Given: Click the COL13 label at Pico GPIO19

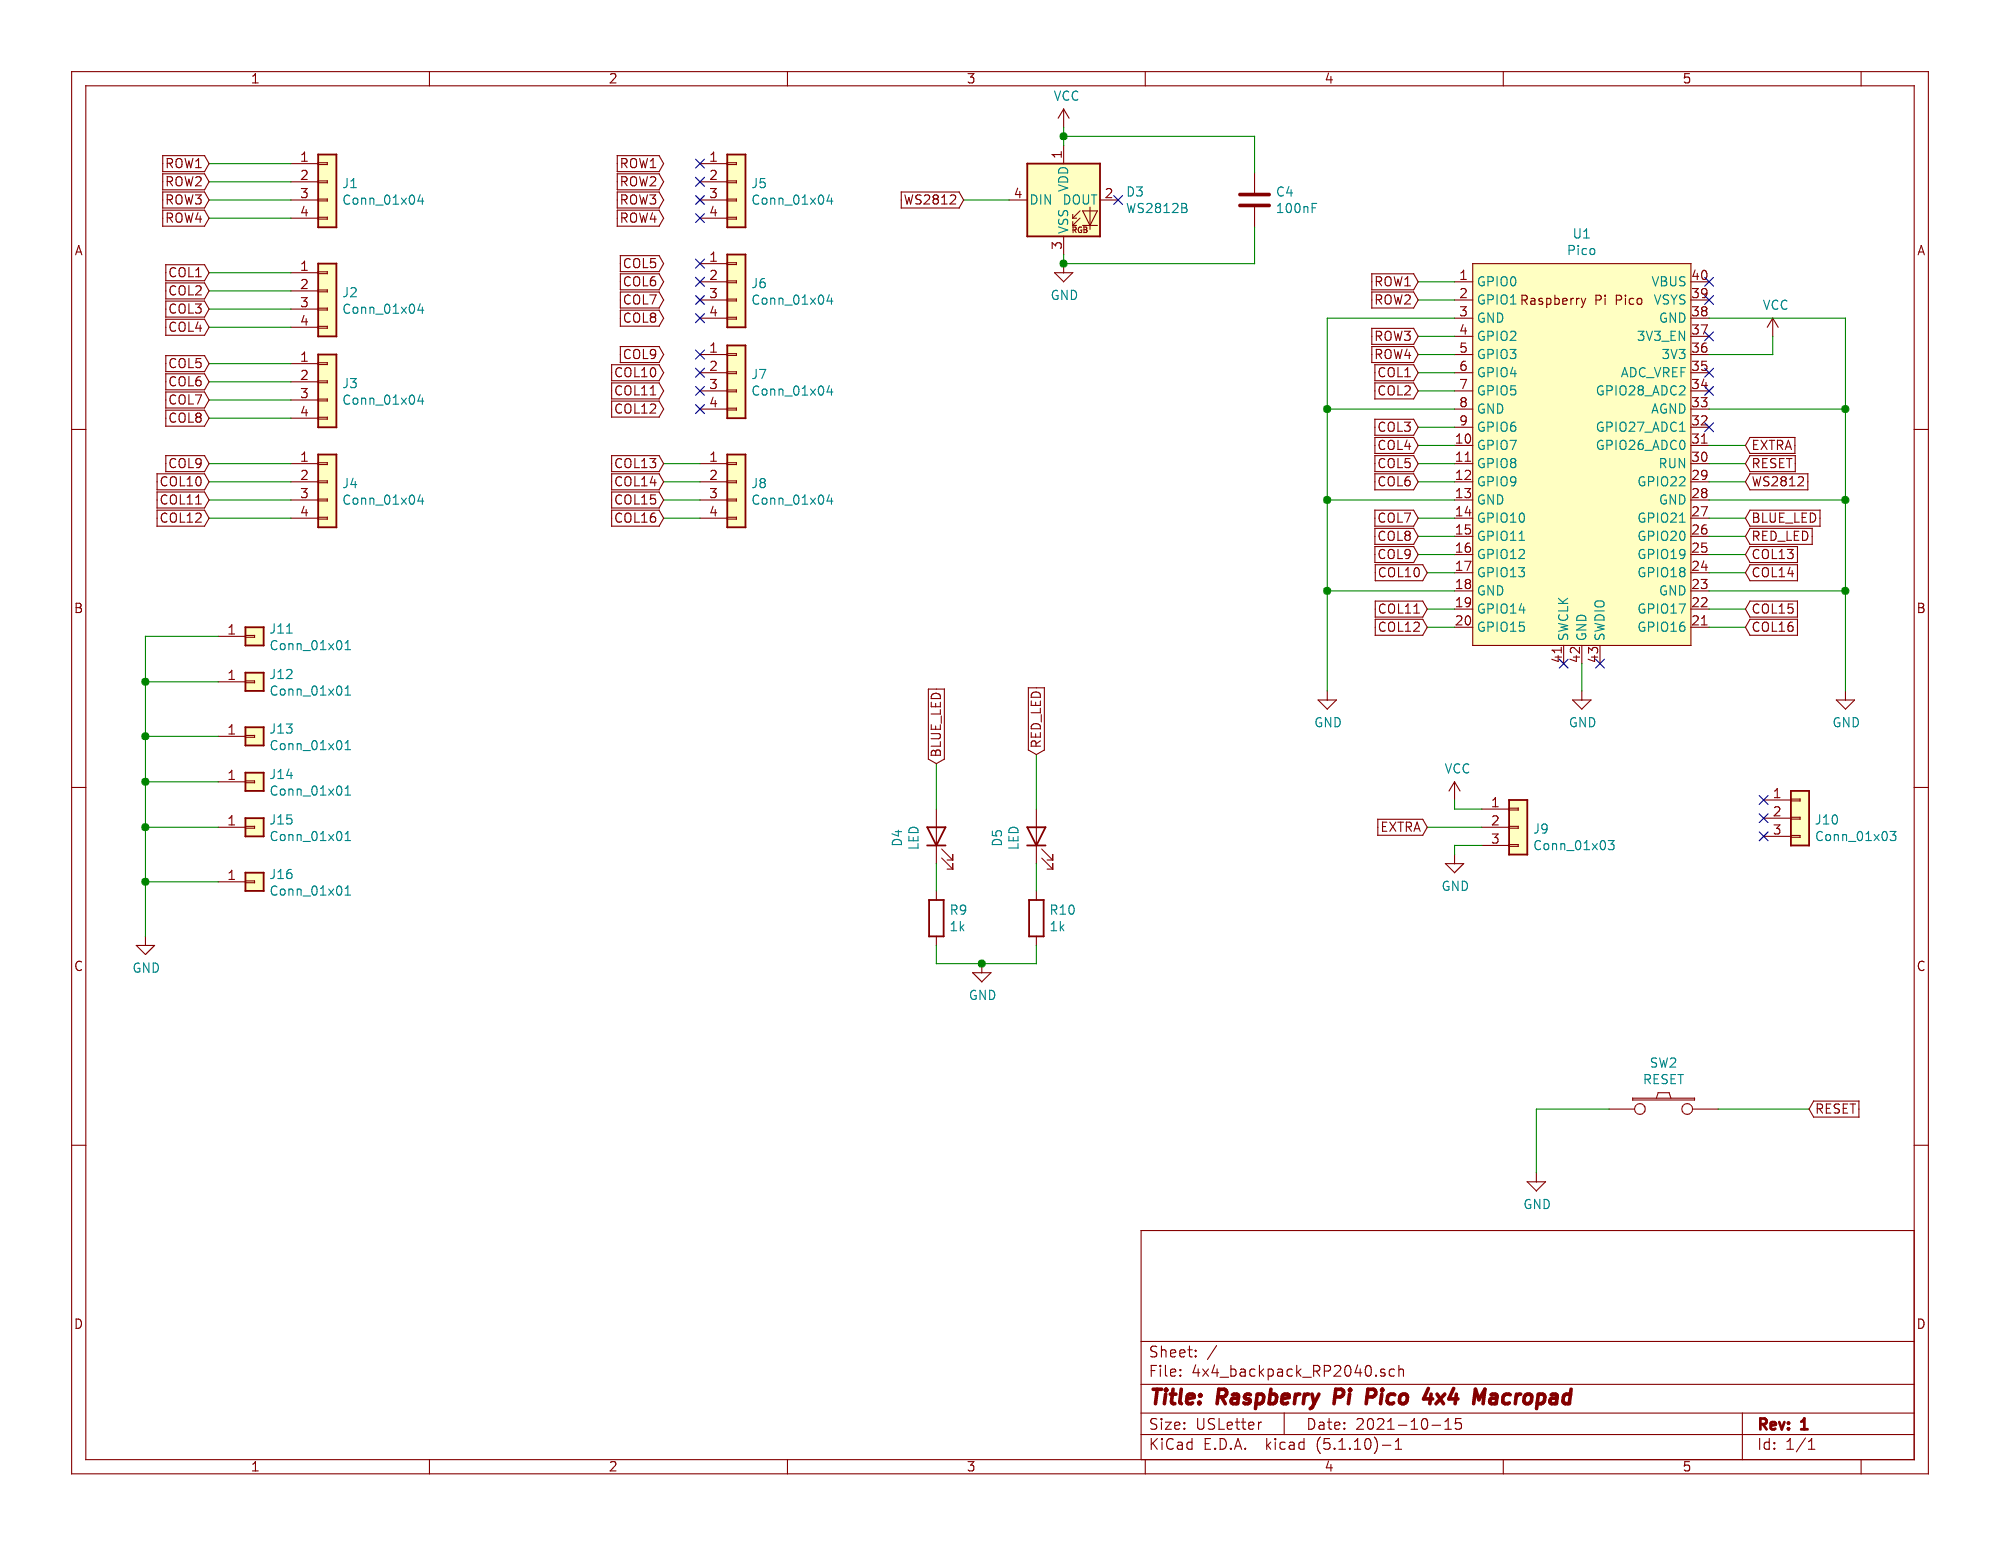Looking at the screenshot, I should (x=1772, y=554).
